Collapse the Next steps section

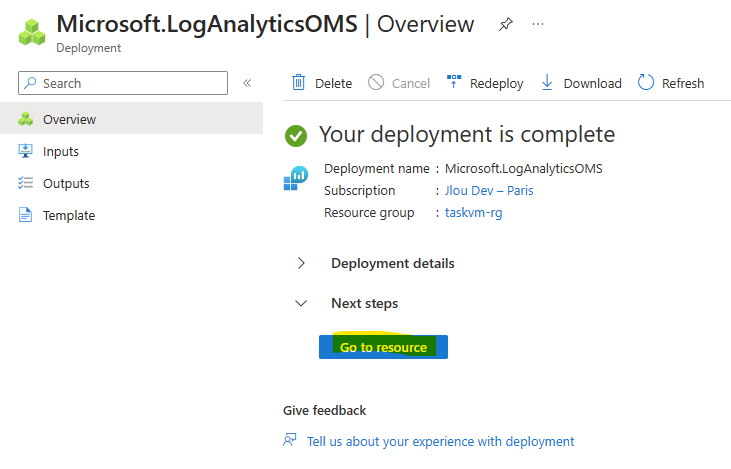[301, 303]
